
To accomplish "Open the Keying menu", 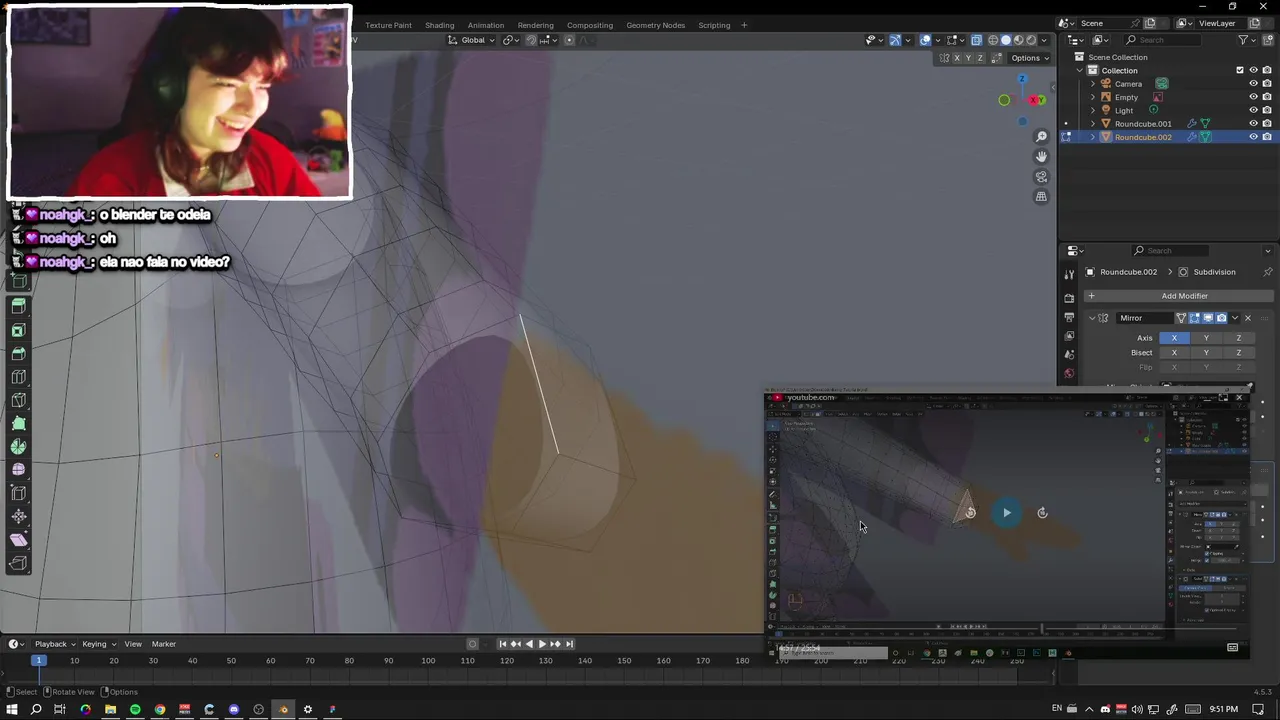I will tap(98, 644).
